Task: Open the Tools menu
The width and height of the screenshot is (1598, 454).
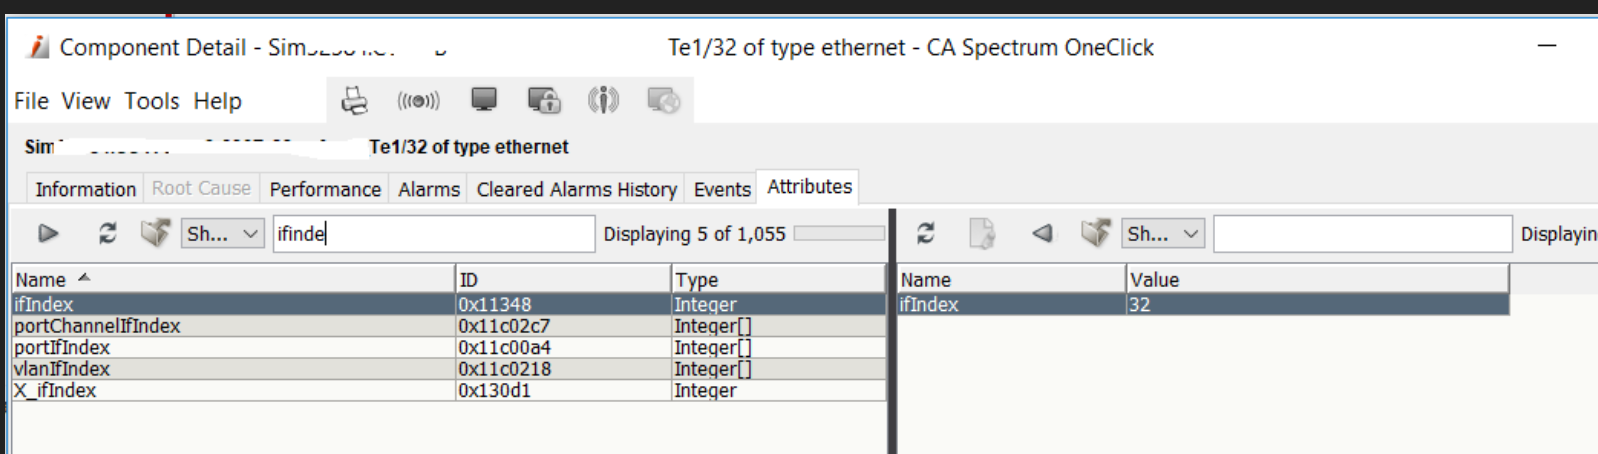Action: coord(152,101)
